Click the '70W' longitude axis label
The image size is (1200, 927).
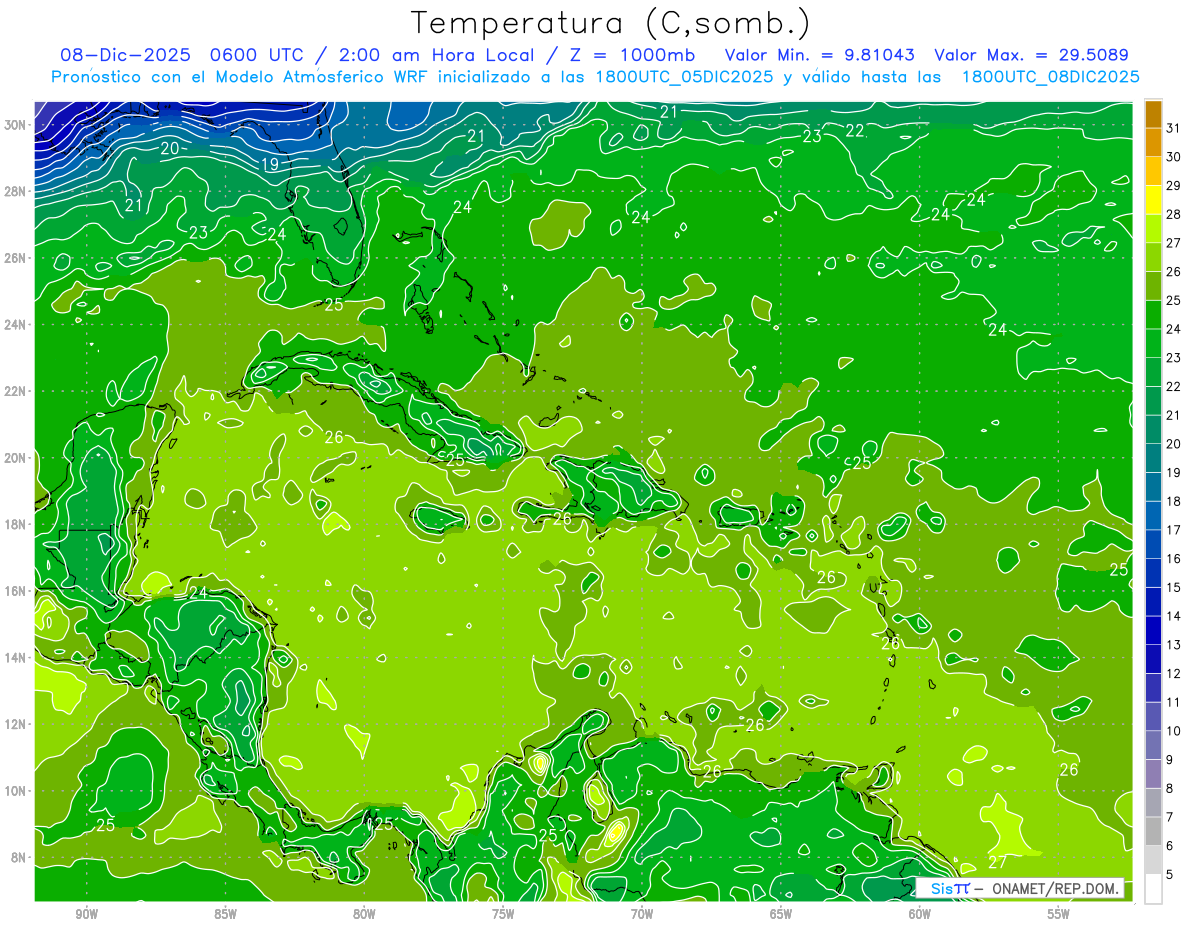click(642, 915)
